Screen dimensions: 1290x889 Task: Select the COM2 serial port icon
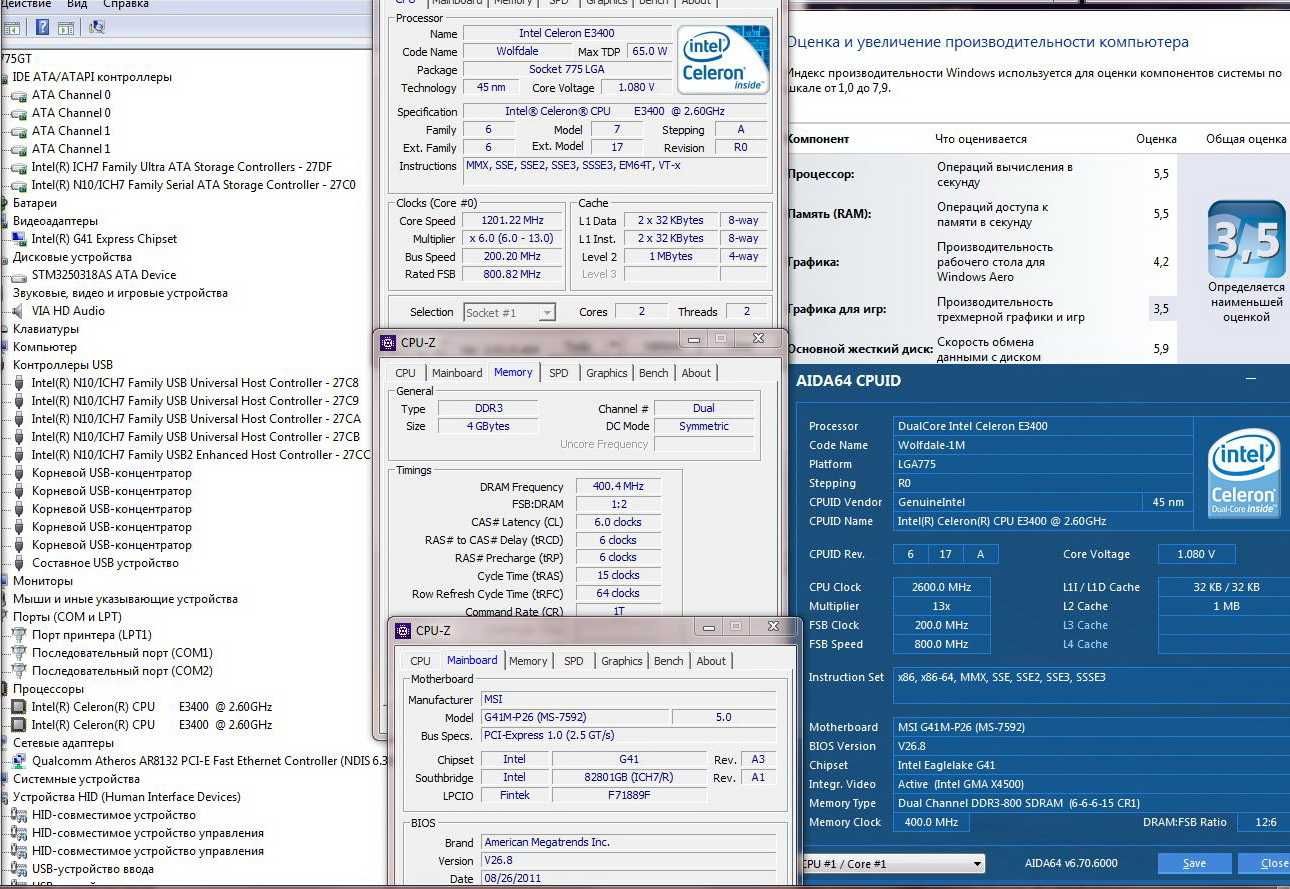20,671
